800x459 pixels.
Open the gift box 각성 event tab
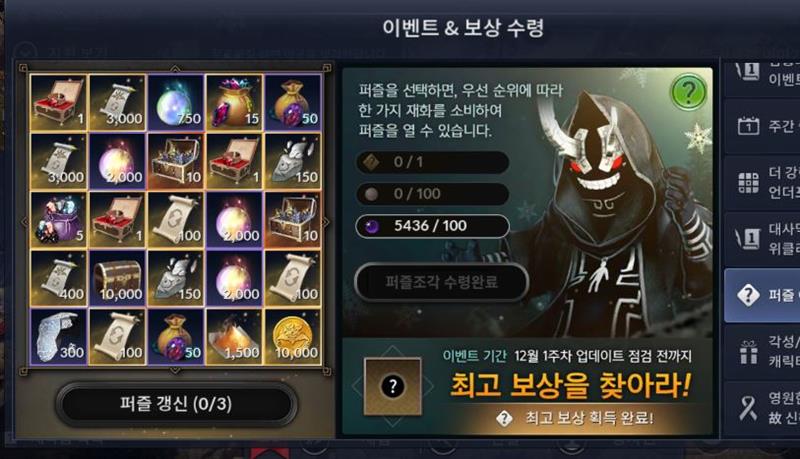pos(762,351)
